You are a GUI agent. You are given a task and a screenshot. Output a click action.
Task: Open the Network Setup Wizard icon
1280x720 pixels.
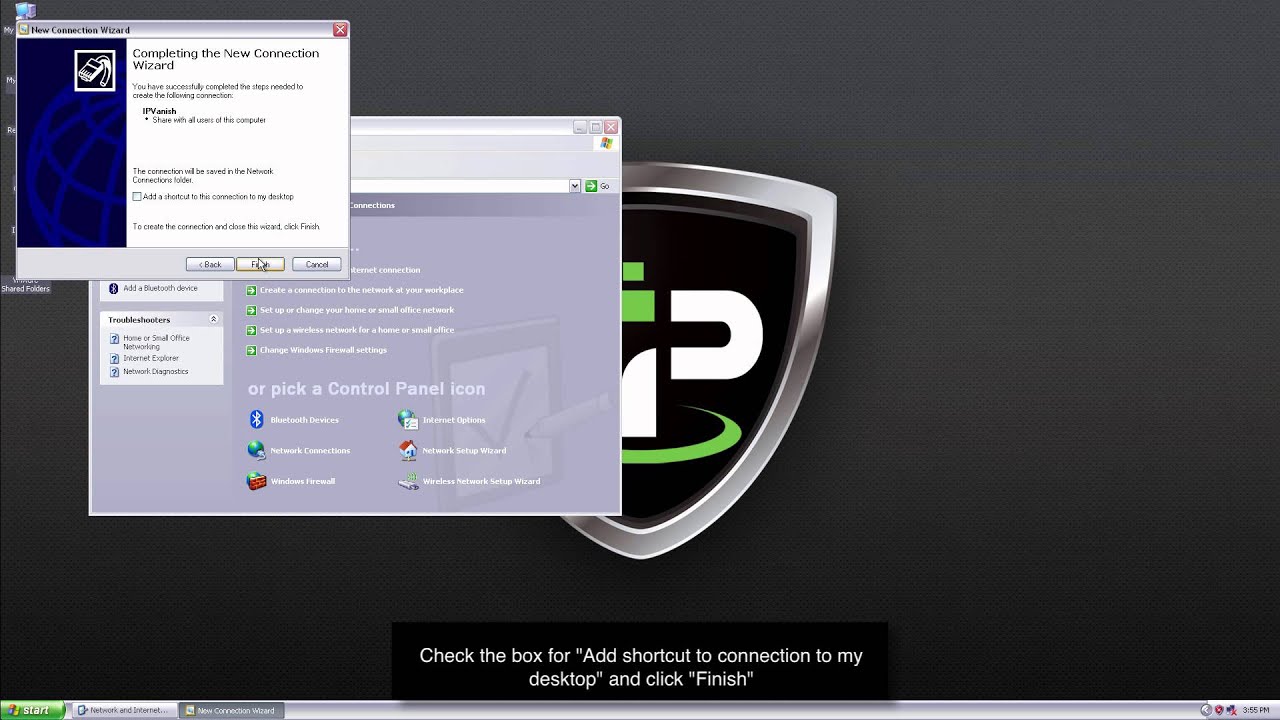point(408,450)
